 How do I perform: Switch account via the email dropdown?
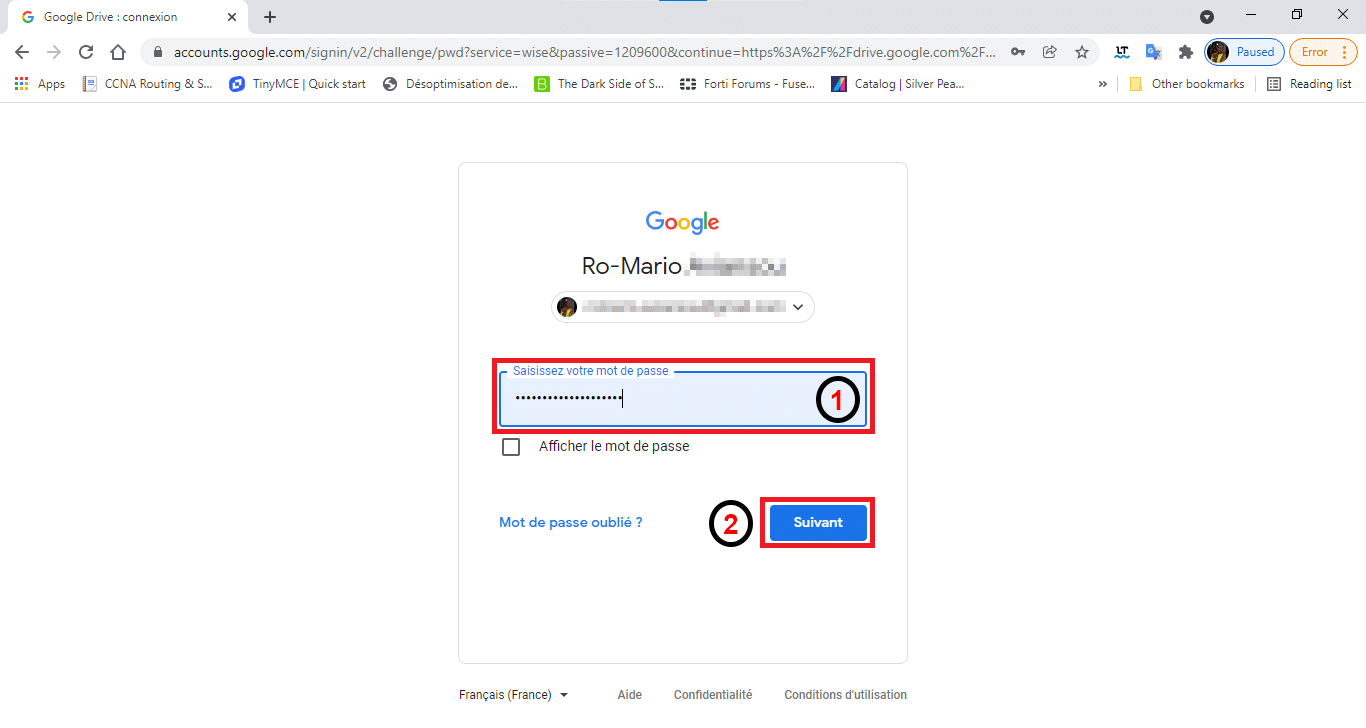[x=683, y=307]
